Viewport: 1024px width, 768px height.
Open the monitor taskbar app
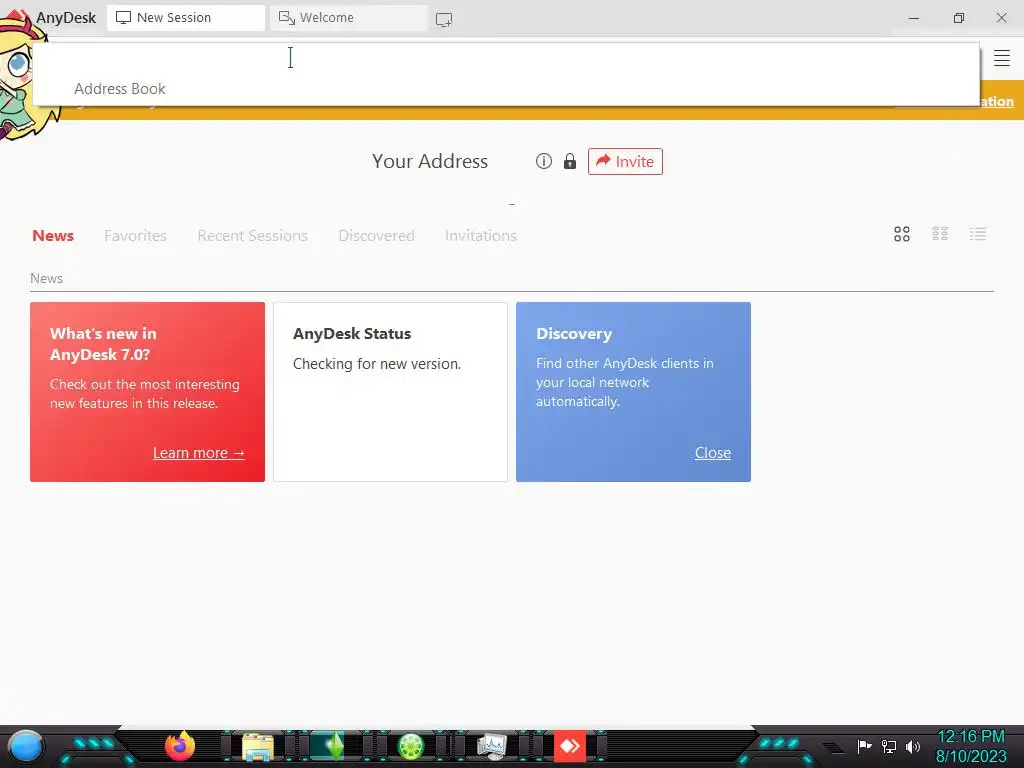tap(491, 746)
